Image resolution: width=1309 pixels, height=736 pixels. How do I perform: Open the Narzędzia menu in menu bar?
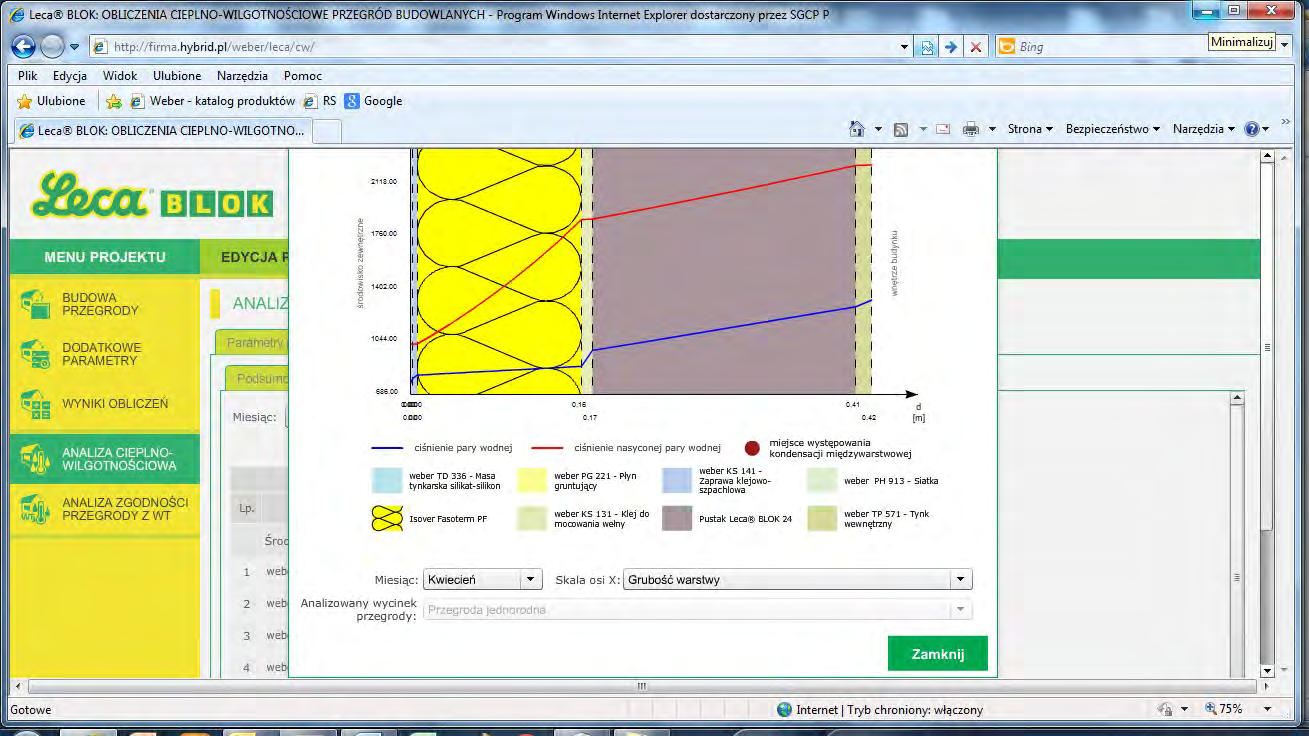[x=241, y=76]
